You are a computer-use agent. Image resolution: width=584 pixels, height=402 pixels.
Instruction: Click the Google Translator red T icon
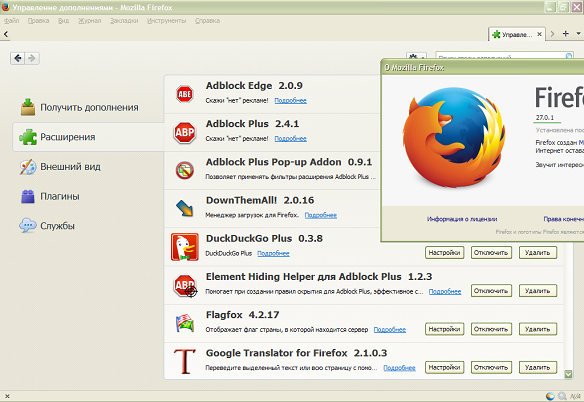point(185,361)
